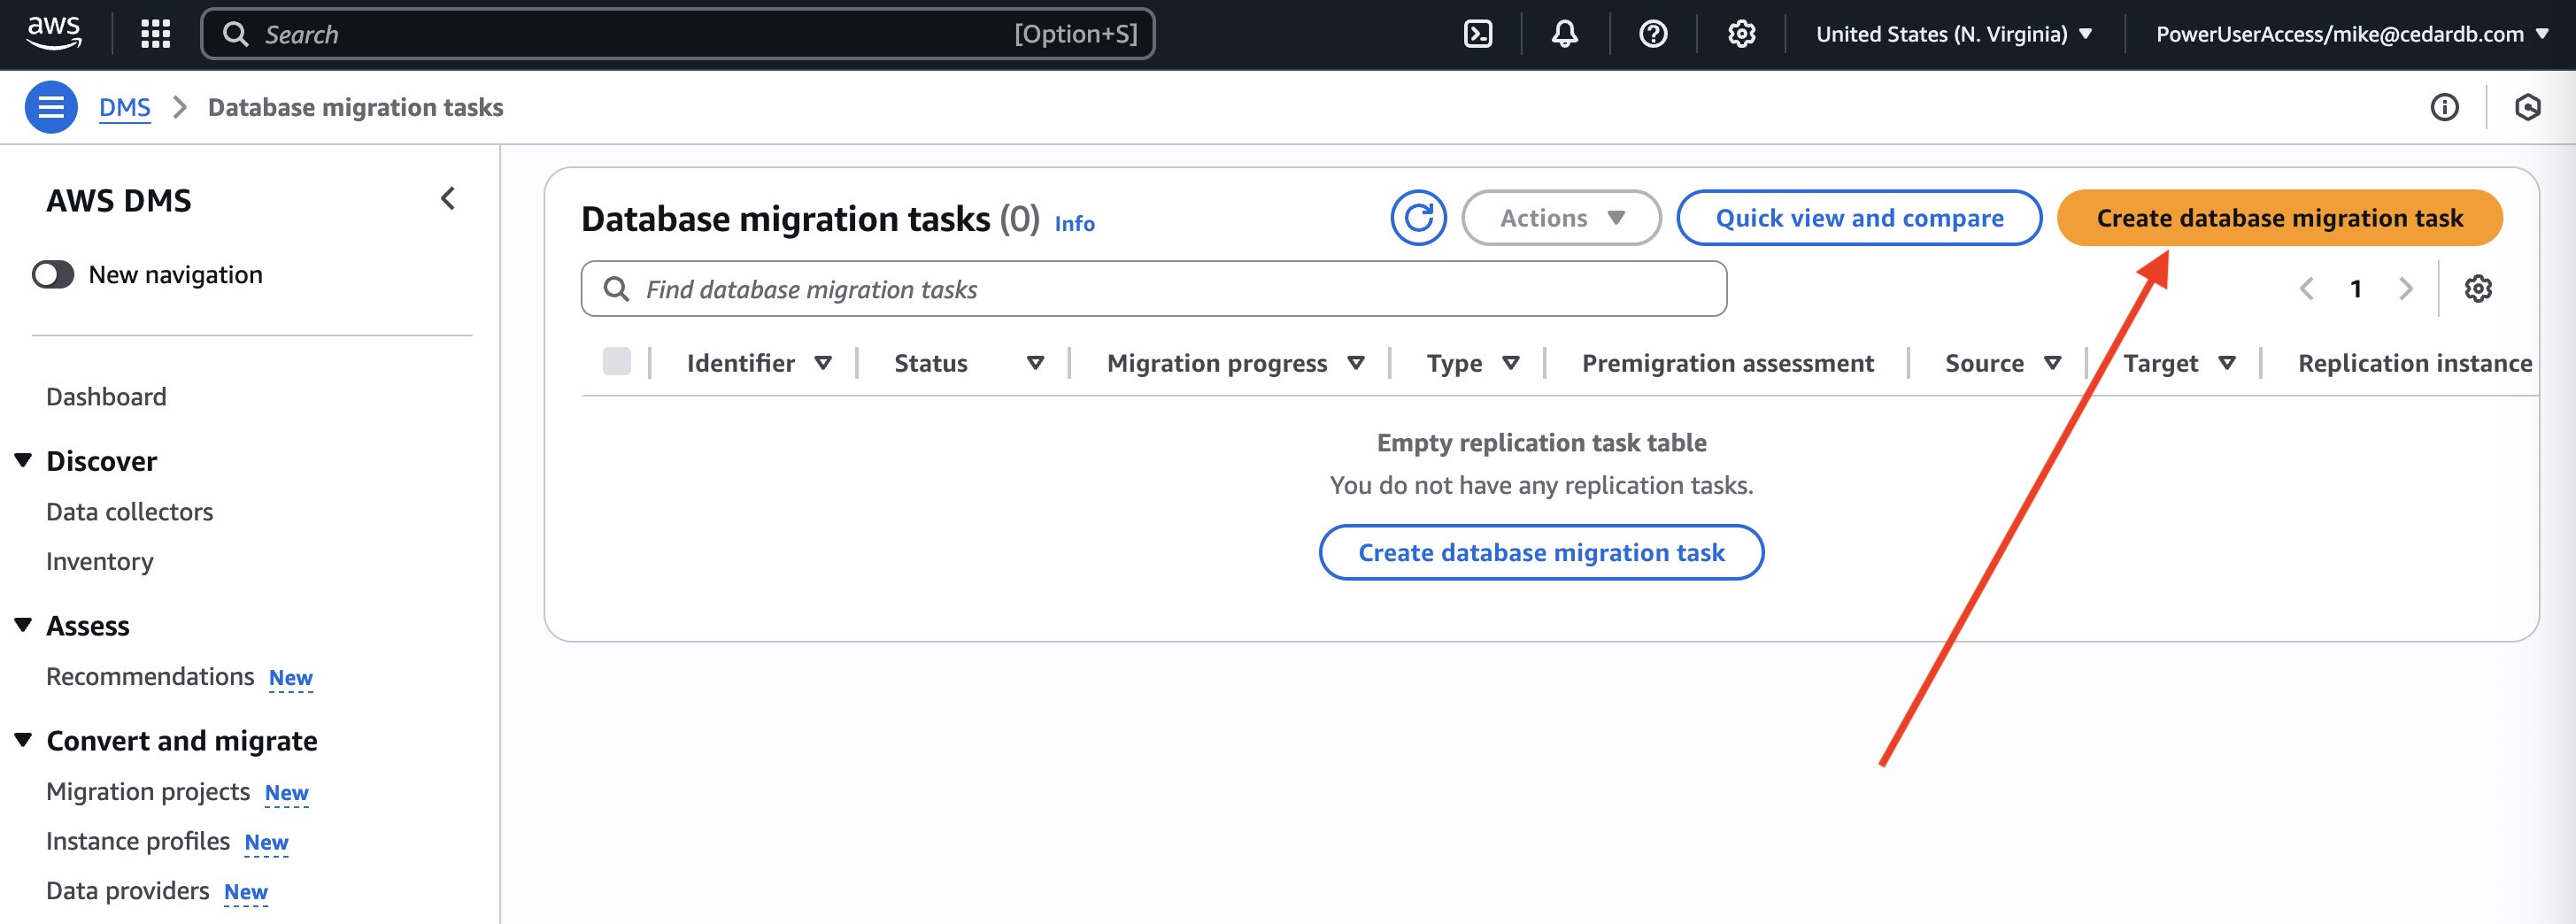Open Migration projects in the sidebar
Viewport: 2576px width, 924px height.
pyautogui.click(x=148, y=792)
